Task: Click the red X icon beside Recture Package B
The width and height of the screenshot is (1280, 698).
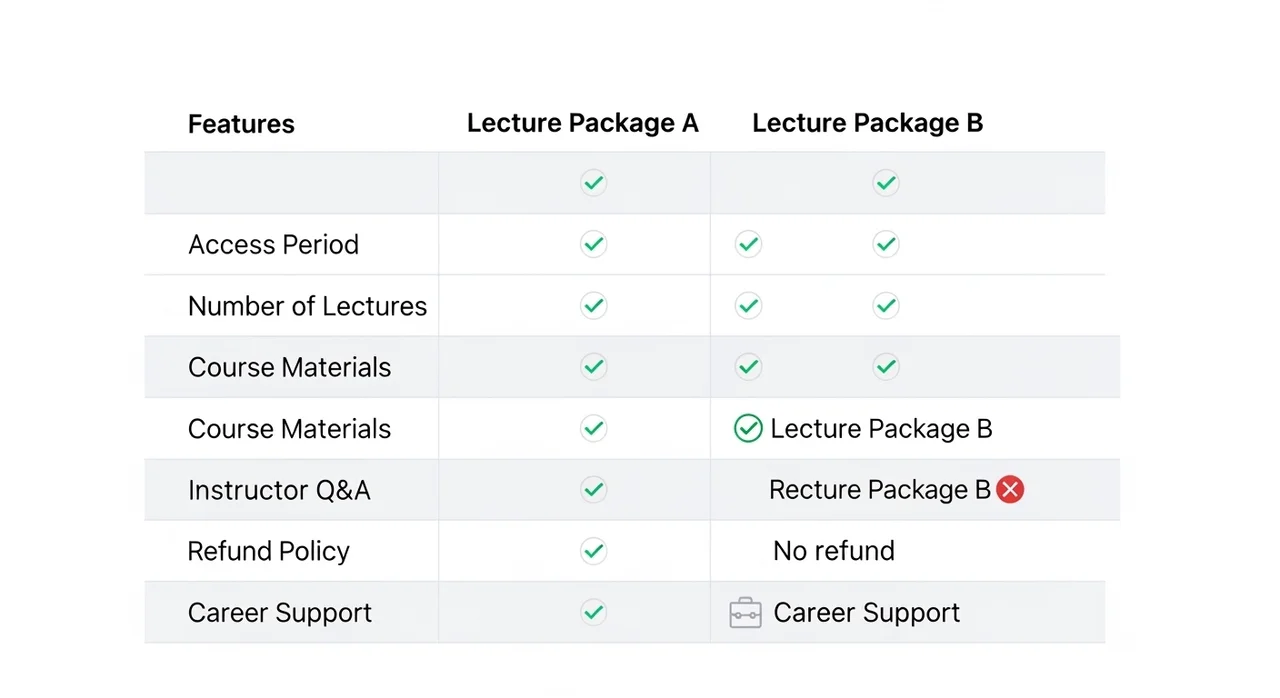Action: click(1010, 490)
